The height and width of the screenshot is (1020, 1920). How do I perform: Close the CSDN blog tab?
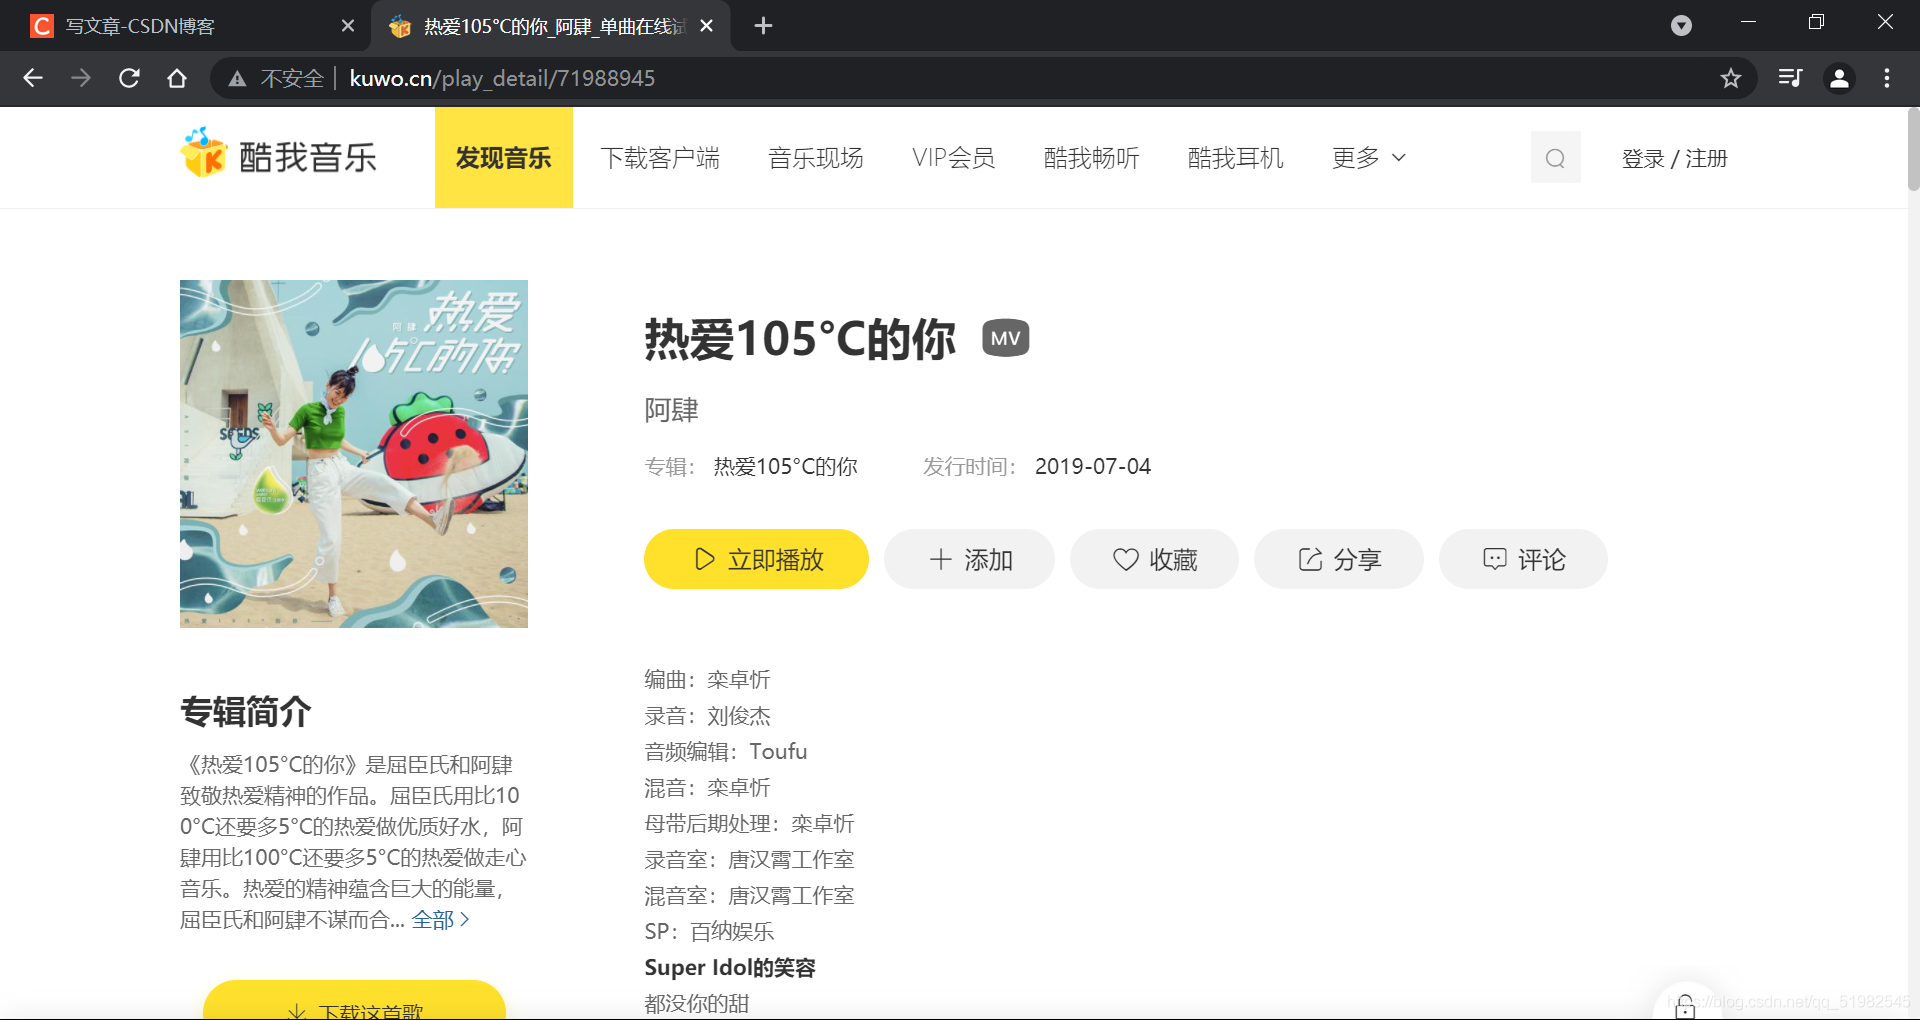pyautogui.click(x=348, y=26)
